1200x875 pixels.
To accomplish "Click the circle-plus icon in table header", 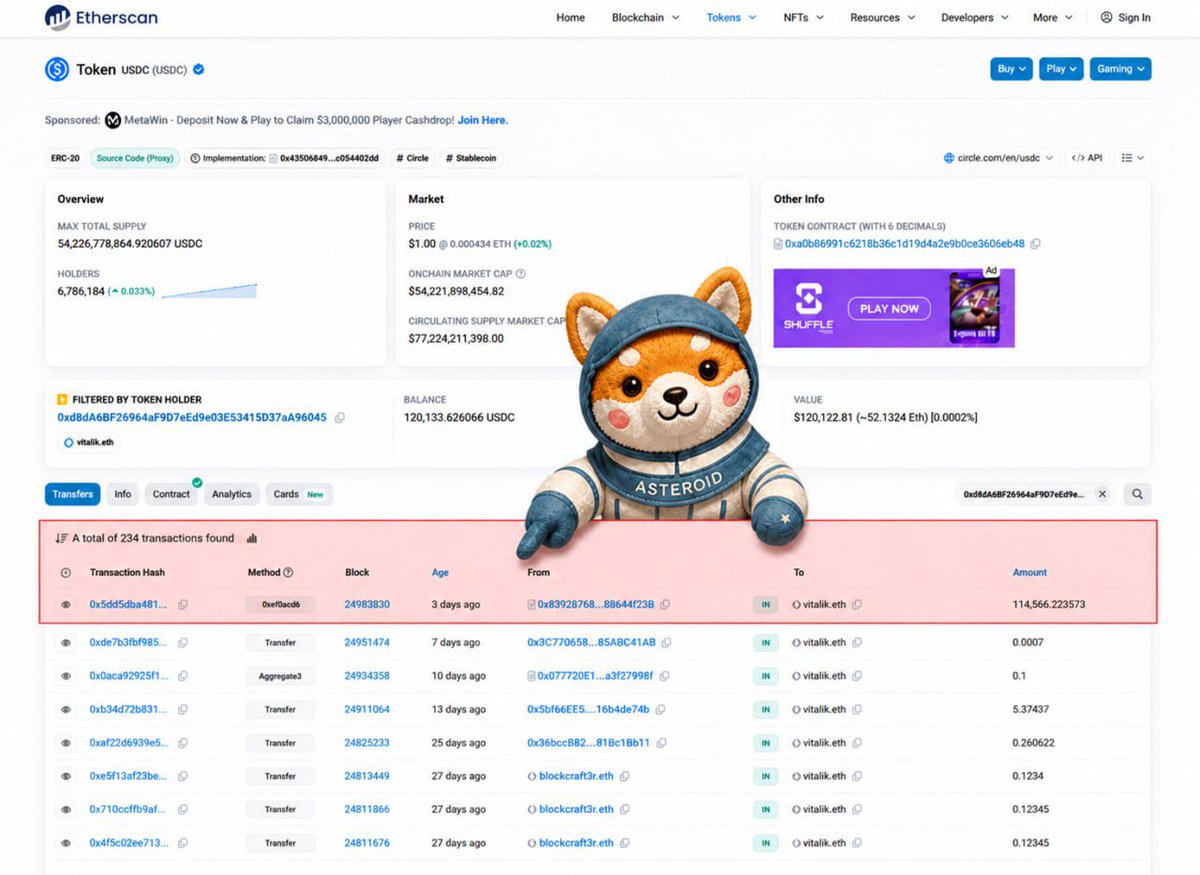I will tap(66, 572).
